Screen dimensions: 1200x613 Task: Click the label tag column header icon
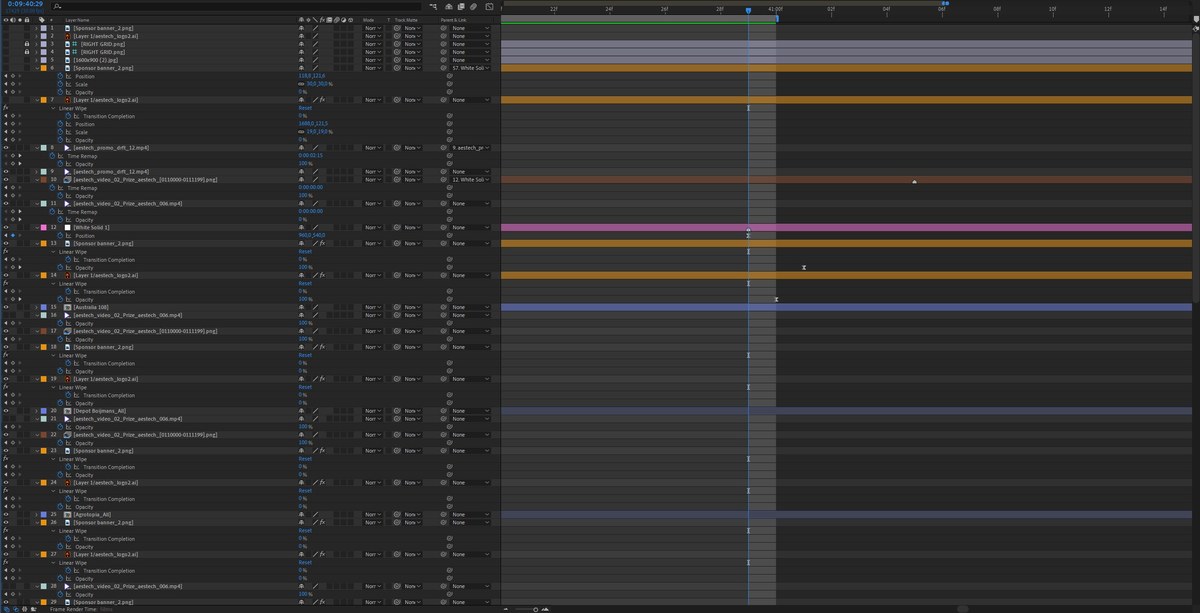tap(41, 20)
